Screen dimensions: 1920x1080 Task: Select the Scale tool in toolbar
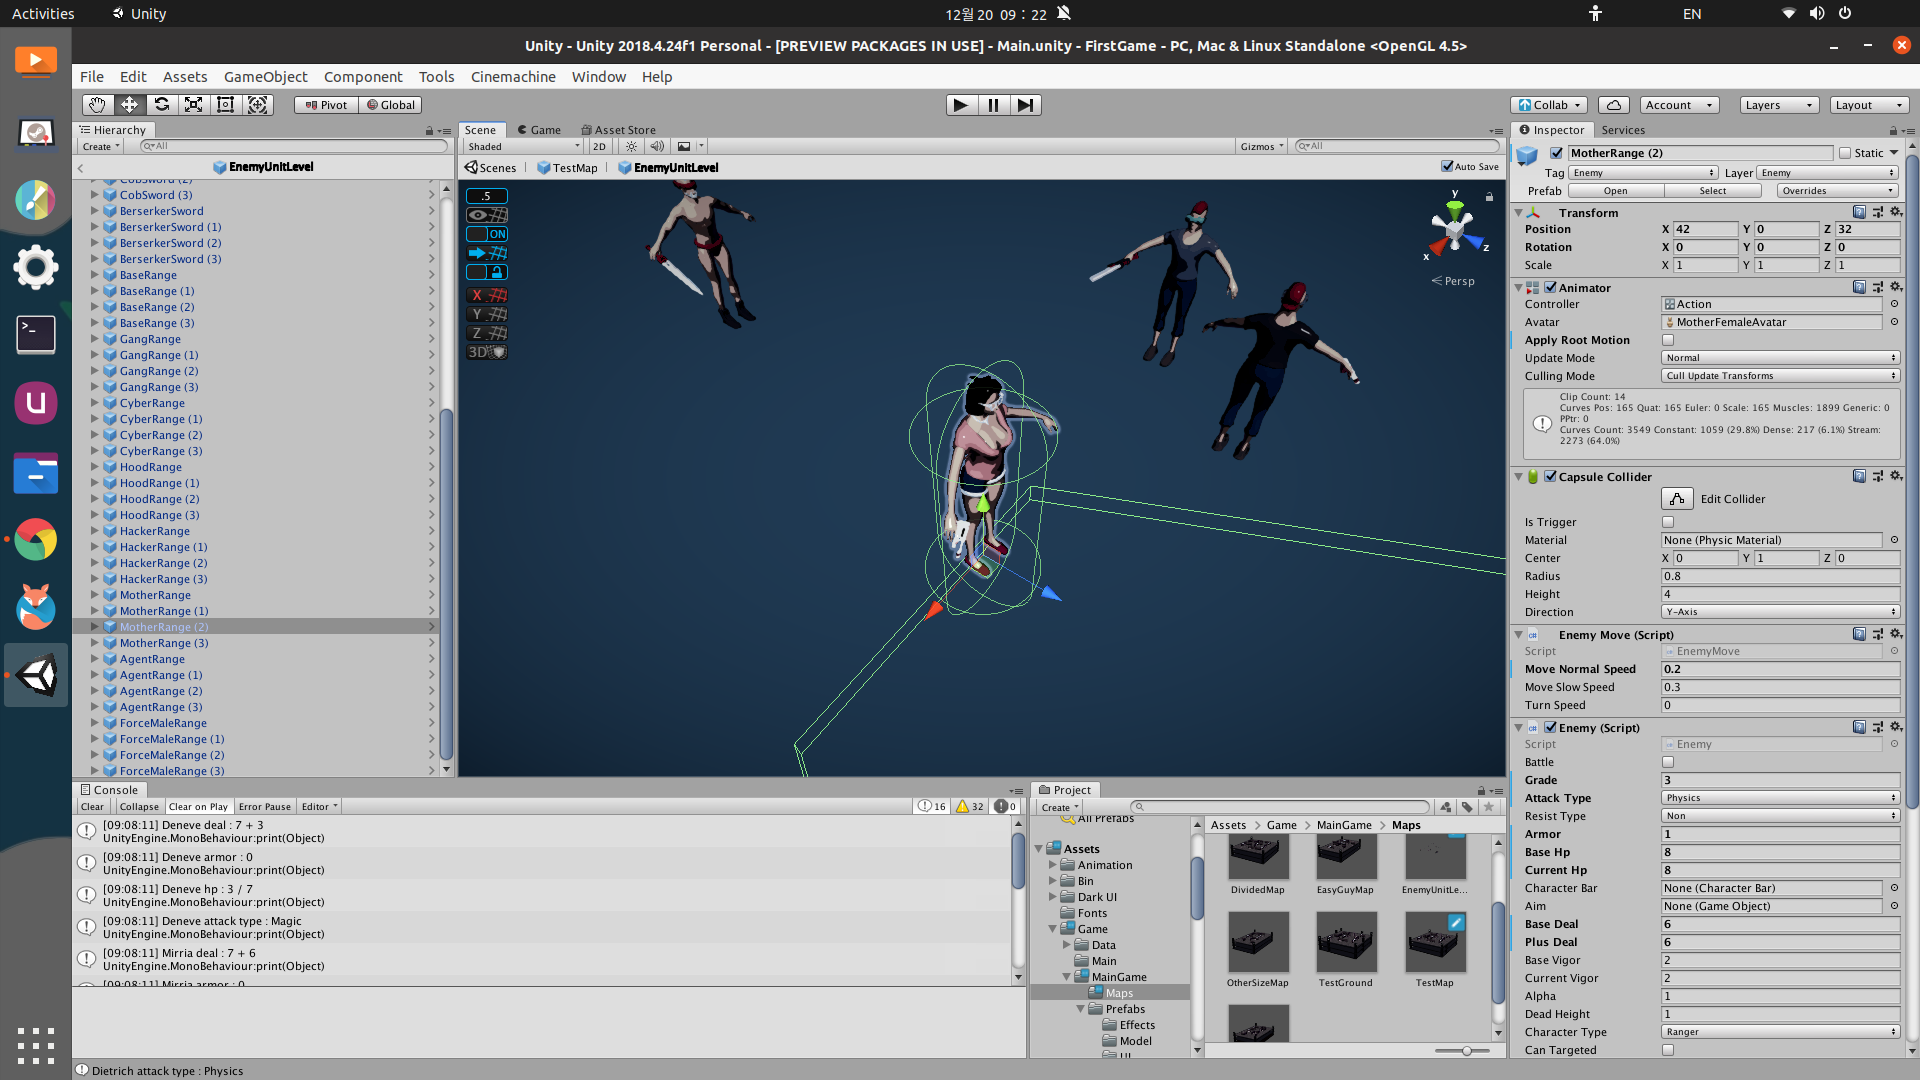[193, 105]
